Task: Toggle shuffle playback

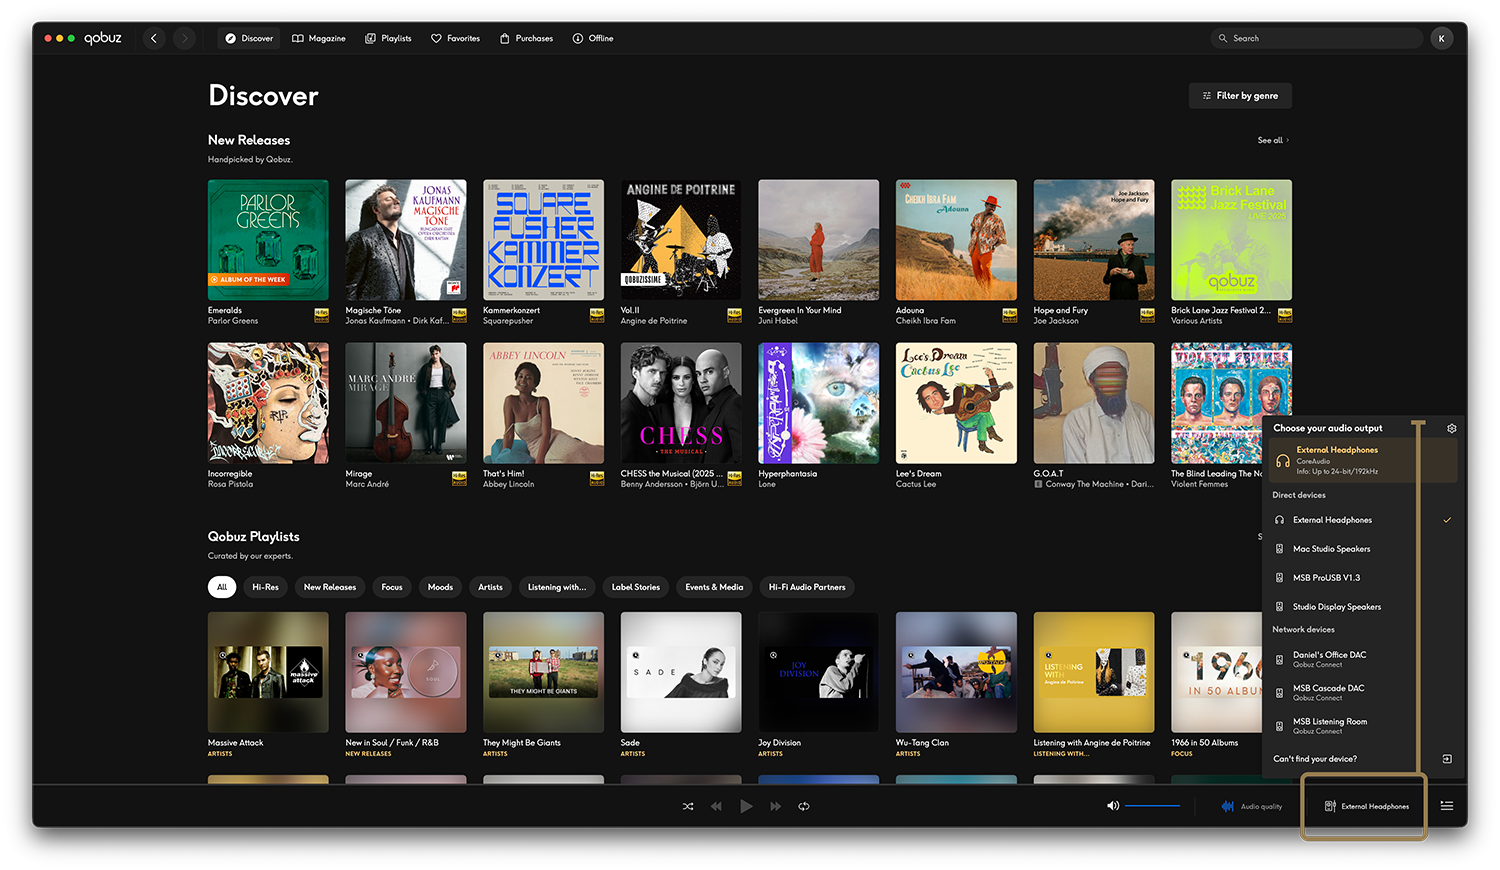Action: (688, 806)
